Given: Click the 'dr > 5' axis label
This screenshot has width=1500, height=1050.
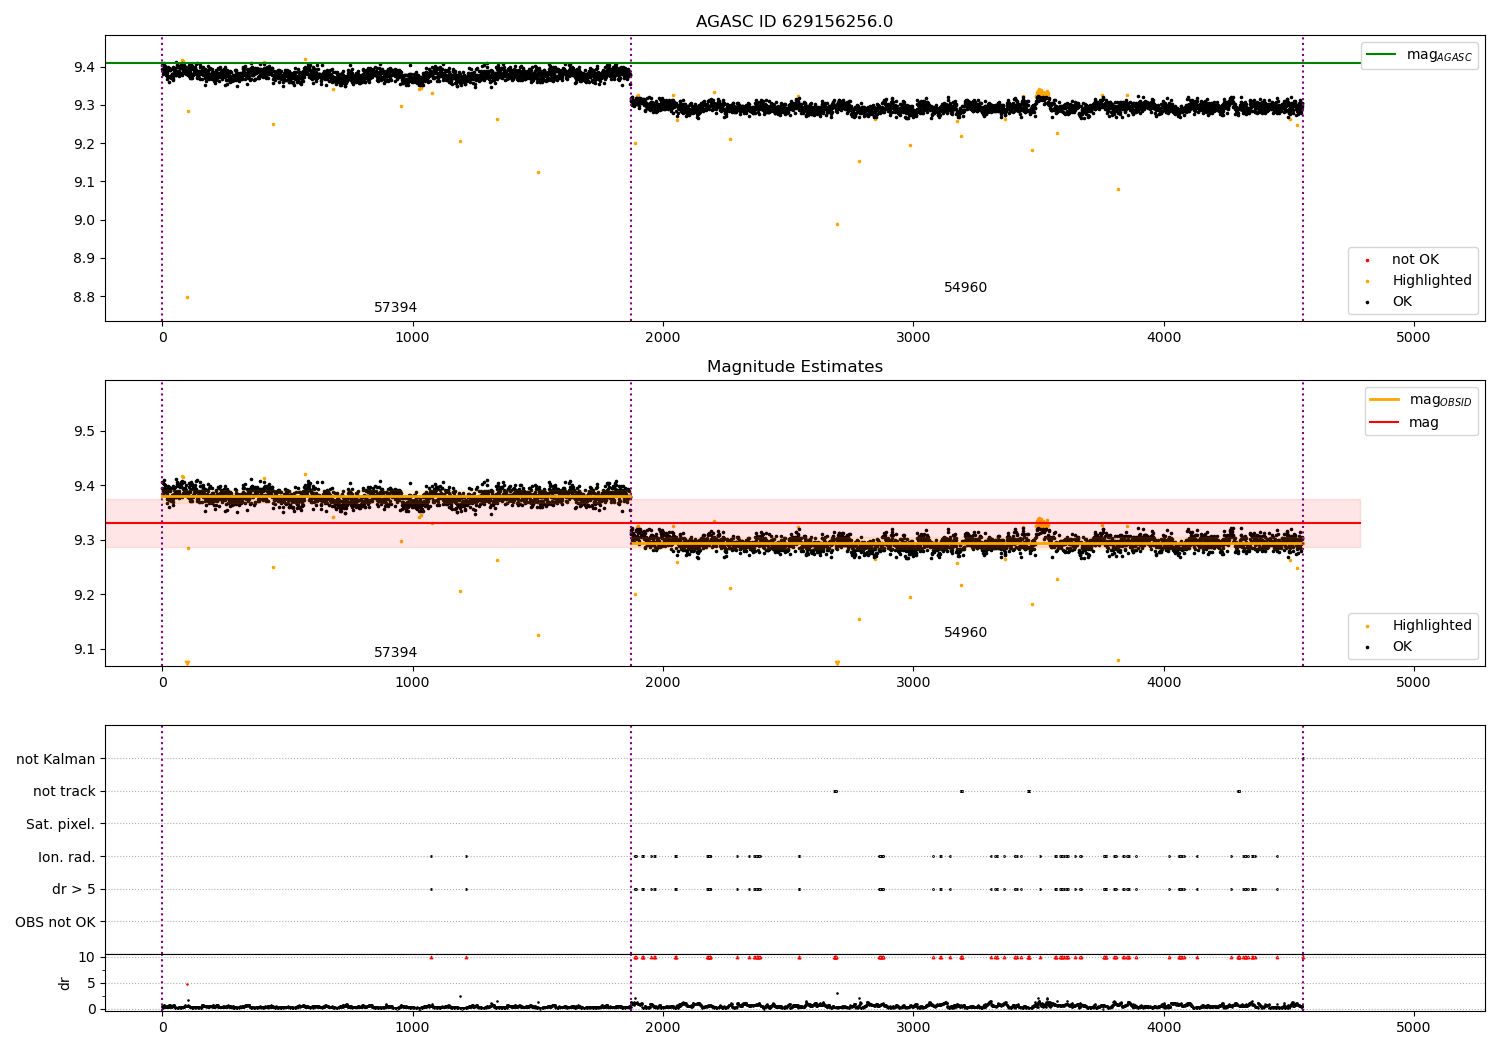Looking at the screenshot, I should (x=74, y=890).
